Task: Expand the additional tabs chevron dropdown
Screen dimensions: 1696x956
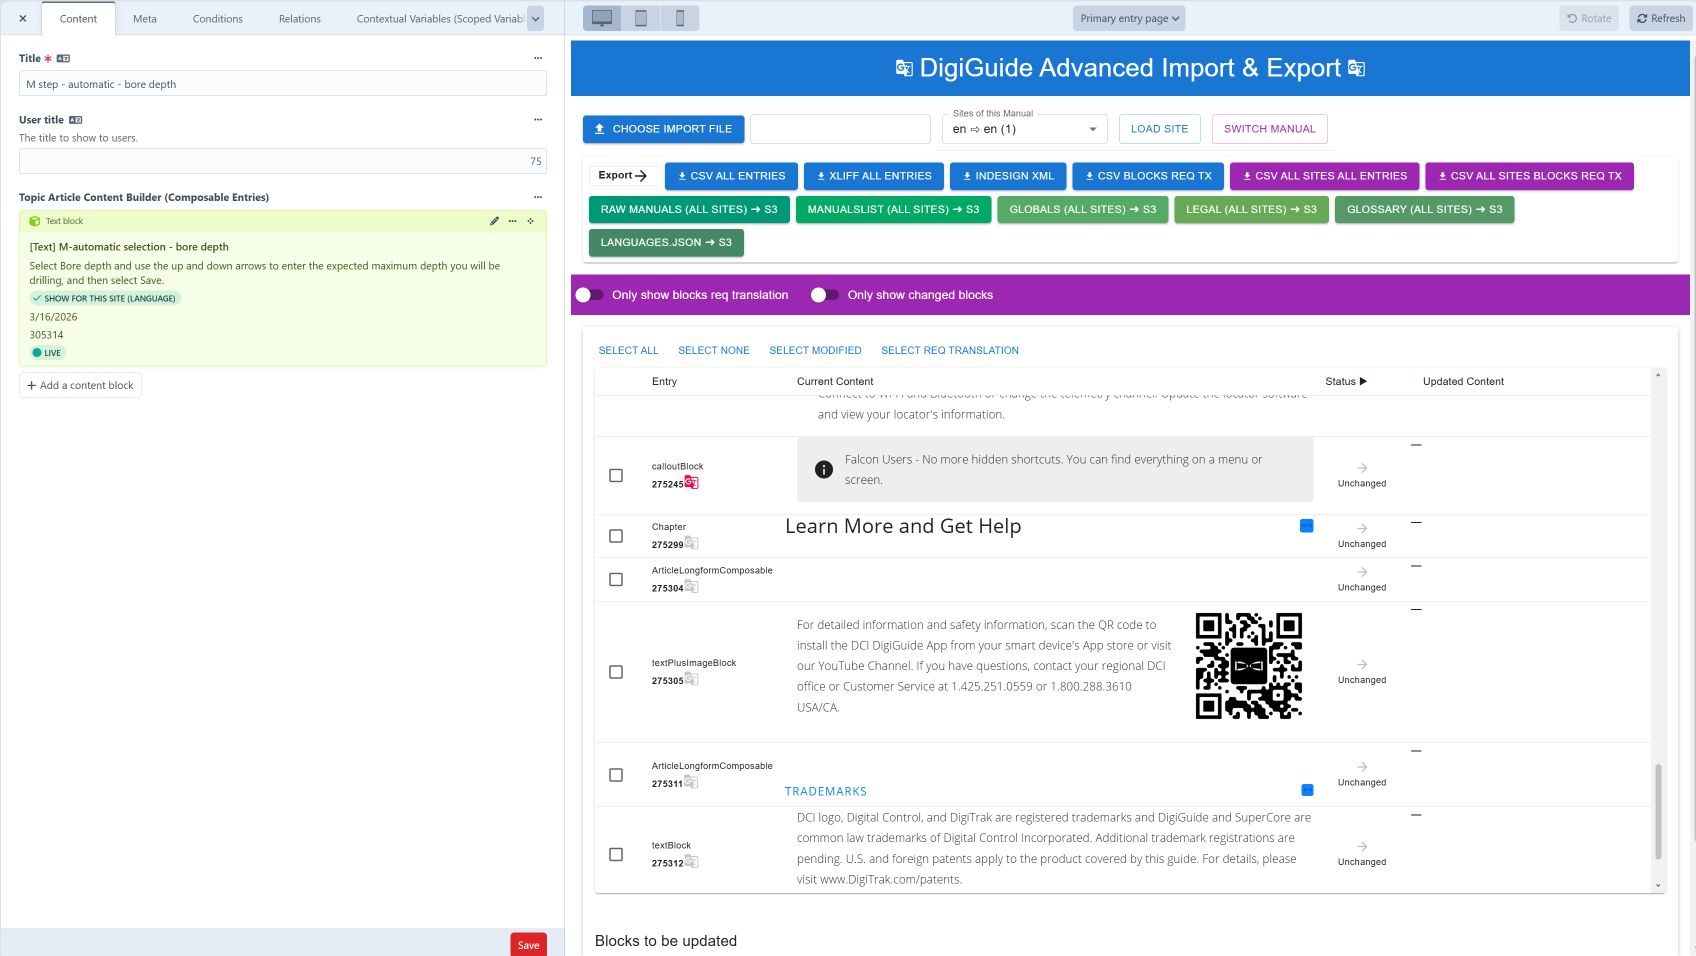Action: (x=535, y=18)
